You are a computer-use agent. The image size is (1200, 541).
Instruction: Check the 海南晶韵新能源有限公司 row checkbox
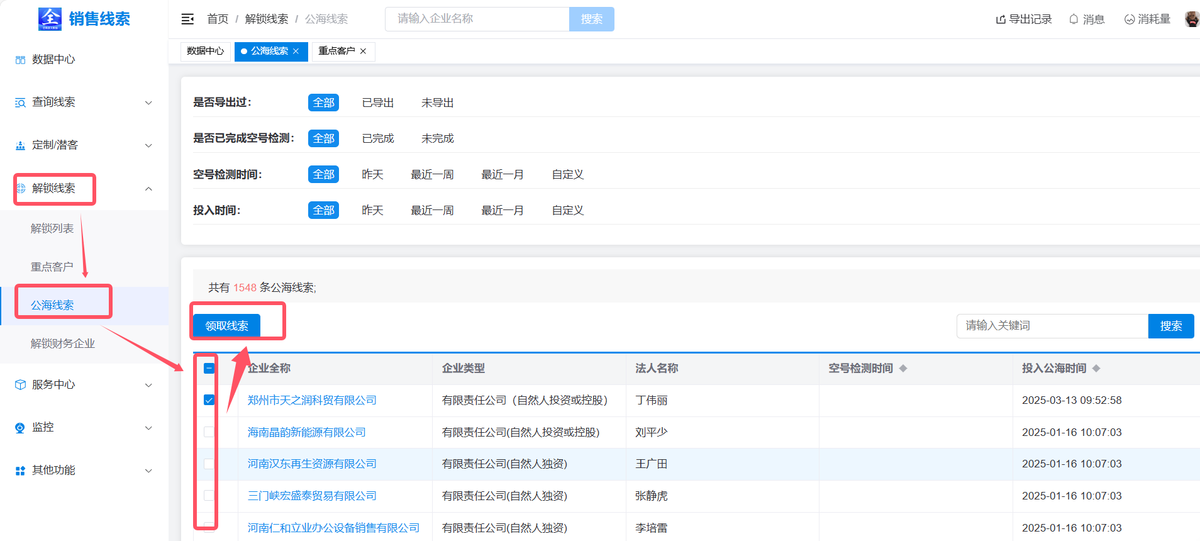coord(209,432)
